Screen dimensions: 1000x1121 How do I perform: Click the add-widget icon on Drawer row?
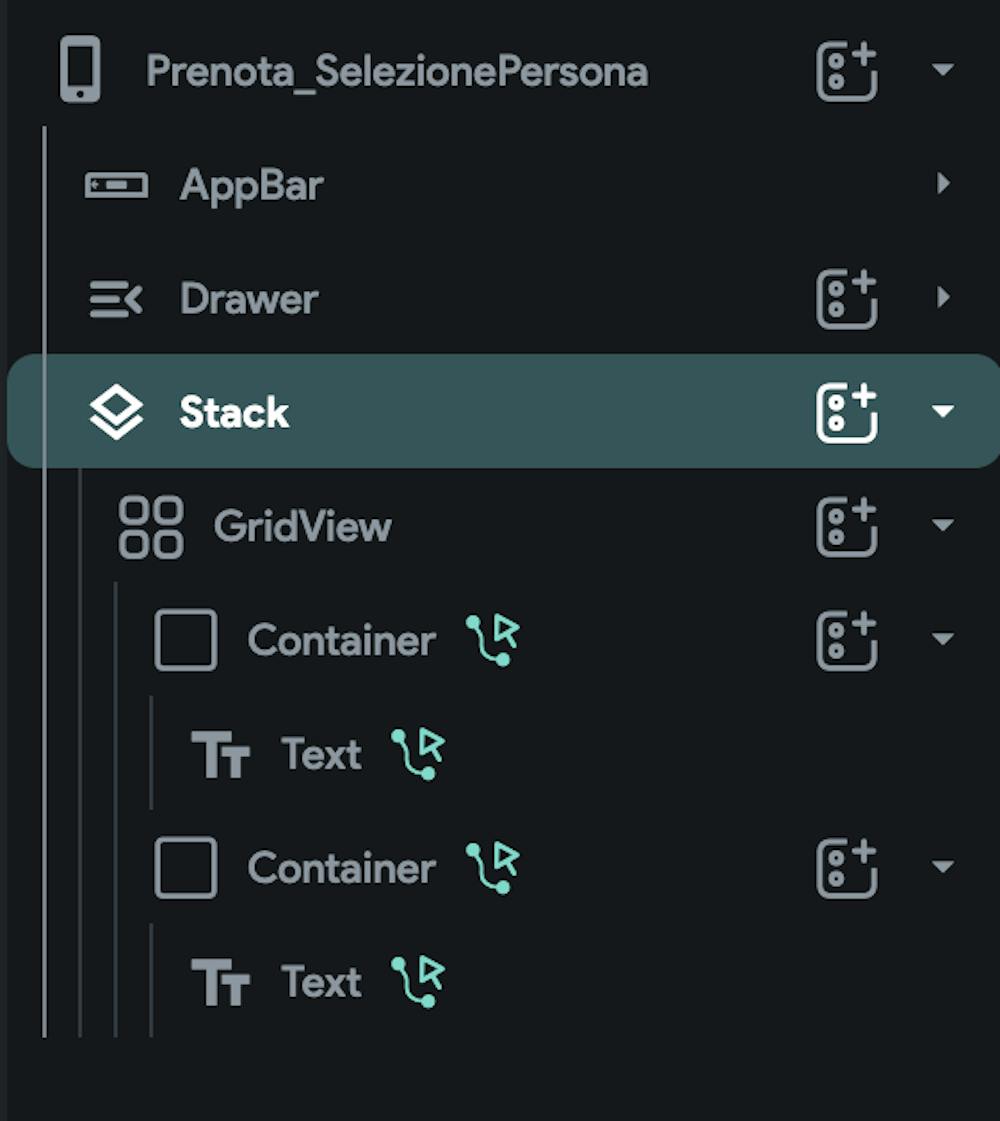click(846, 299)
